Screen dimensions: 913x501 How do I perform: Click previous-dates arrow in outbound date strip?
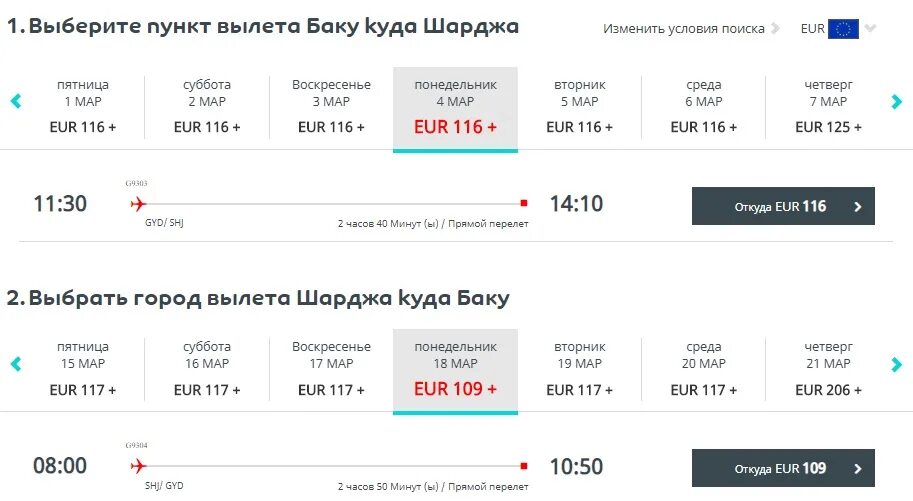click(16, 101)
